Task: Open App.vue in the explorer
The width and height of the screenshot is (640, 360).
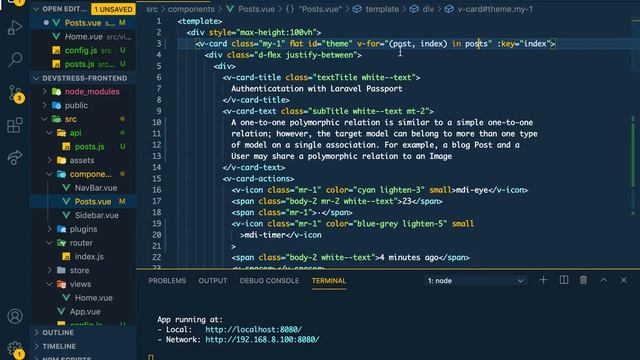Action: coord(83,312)
